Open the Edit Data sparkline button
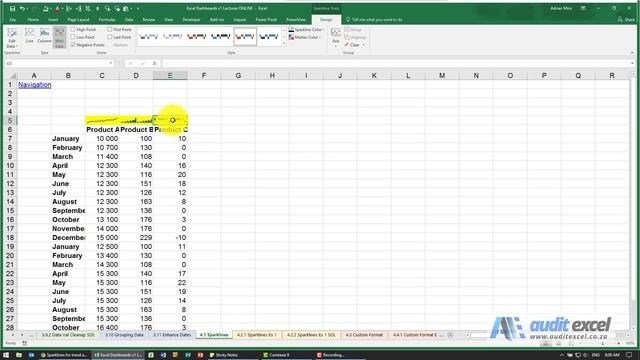Image resolution: width=640 pixels, height=360 pixels. coord(11,38)
